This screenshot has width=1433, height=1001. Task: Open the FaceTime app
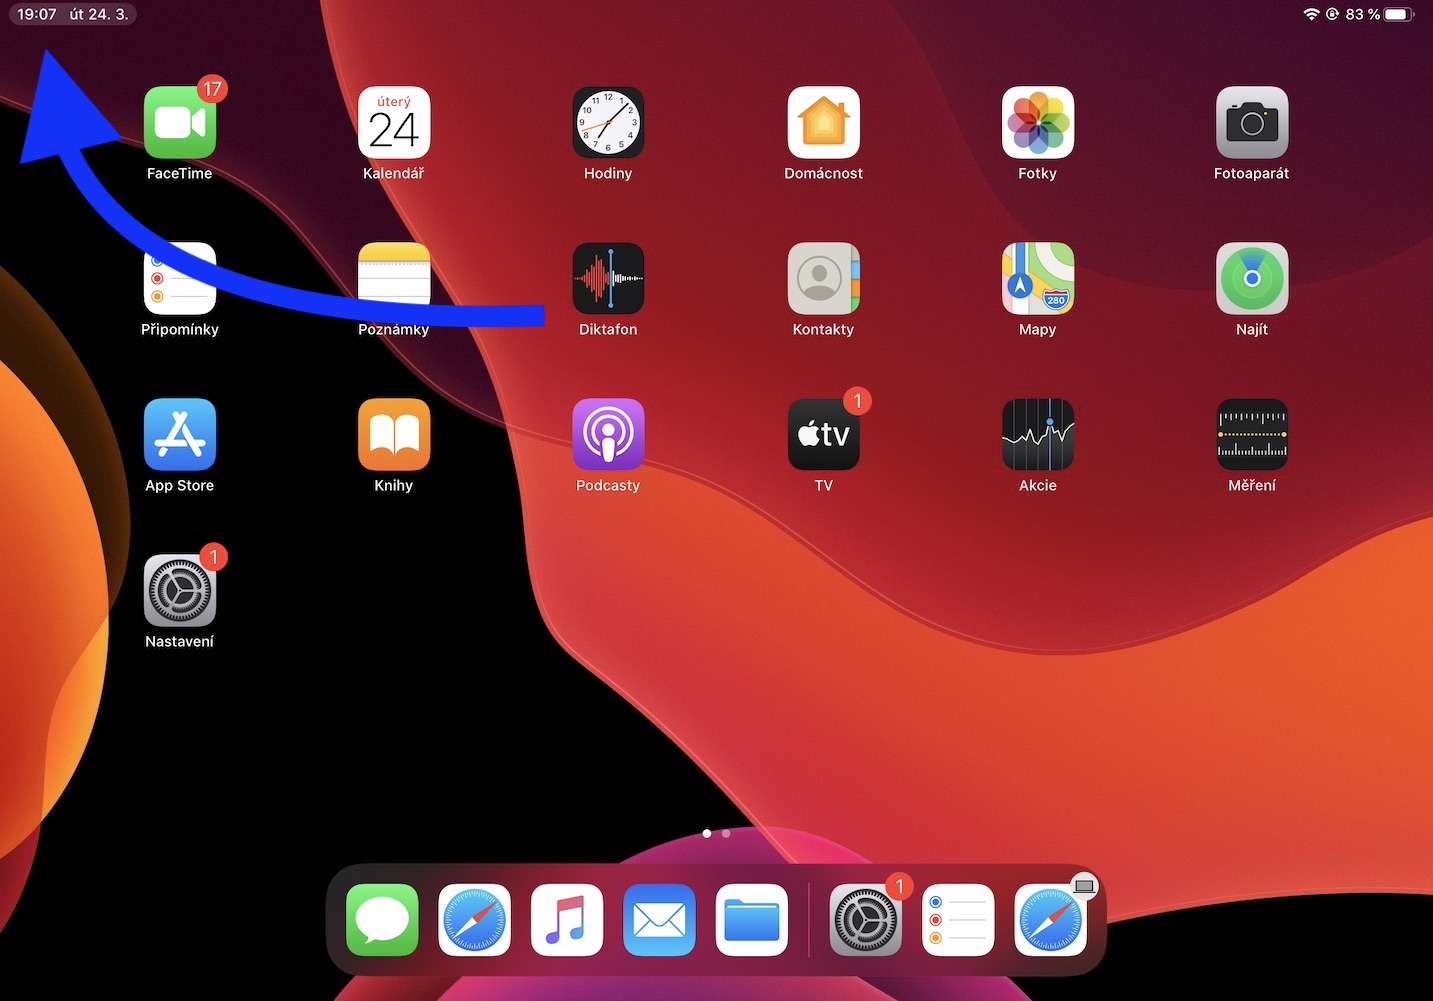180,123
